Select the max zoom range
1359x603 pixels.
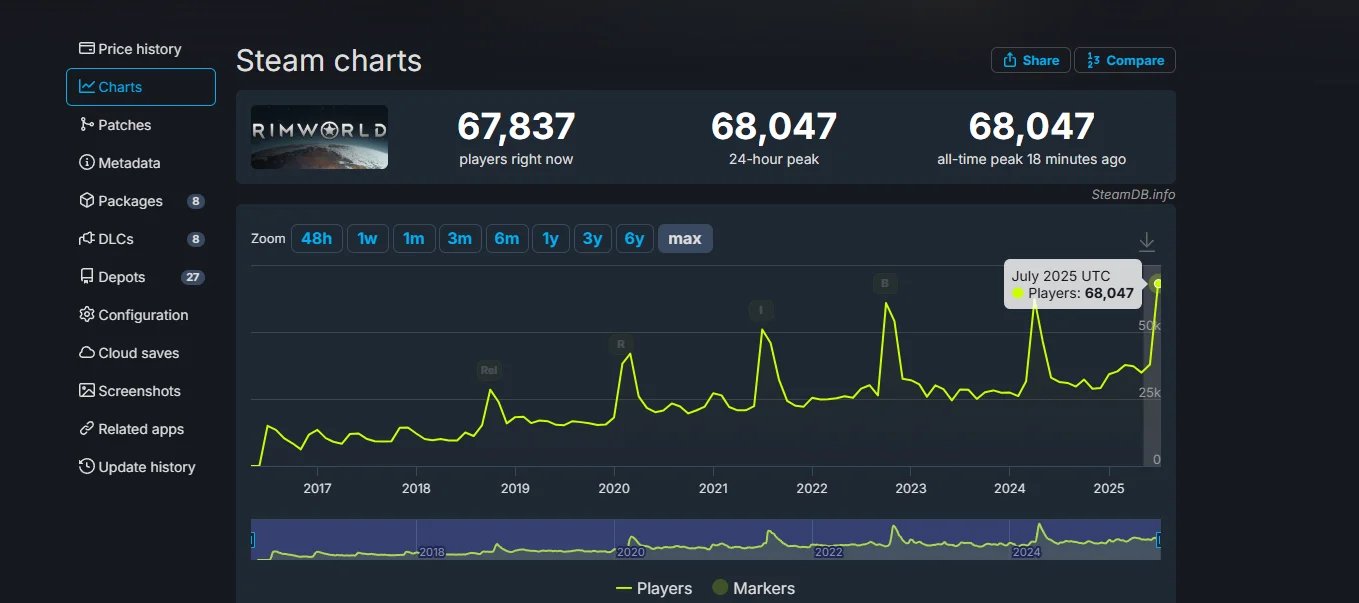685,238
